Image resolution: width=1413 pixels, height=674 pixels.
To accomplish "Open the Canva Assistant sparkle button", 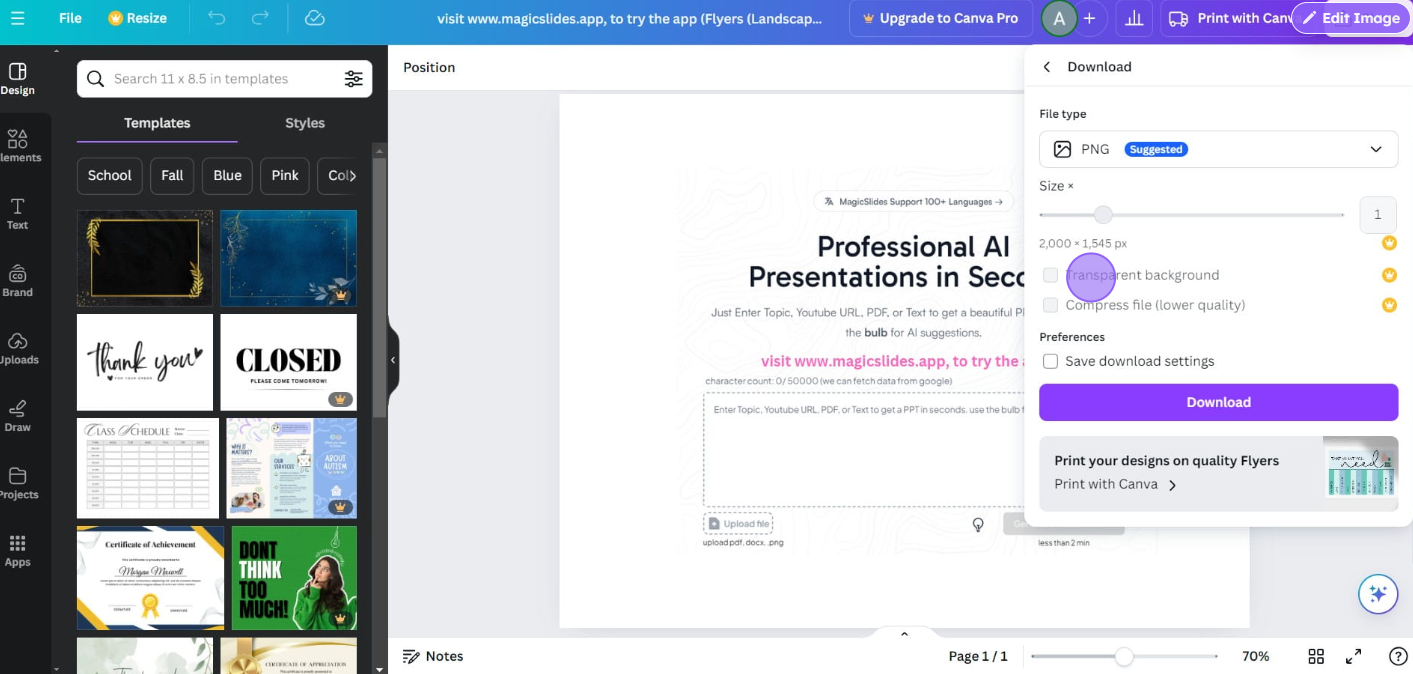I will (x=1378, y=594).
